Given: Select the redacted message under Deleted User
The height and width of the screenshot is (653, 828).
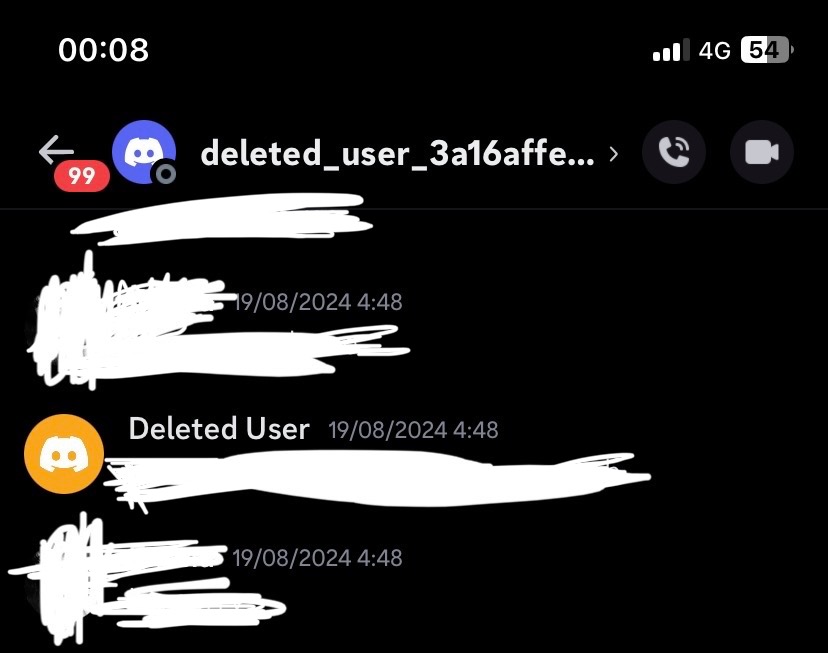Looking at the screenshot, I should [378, 478].
